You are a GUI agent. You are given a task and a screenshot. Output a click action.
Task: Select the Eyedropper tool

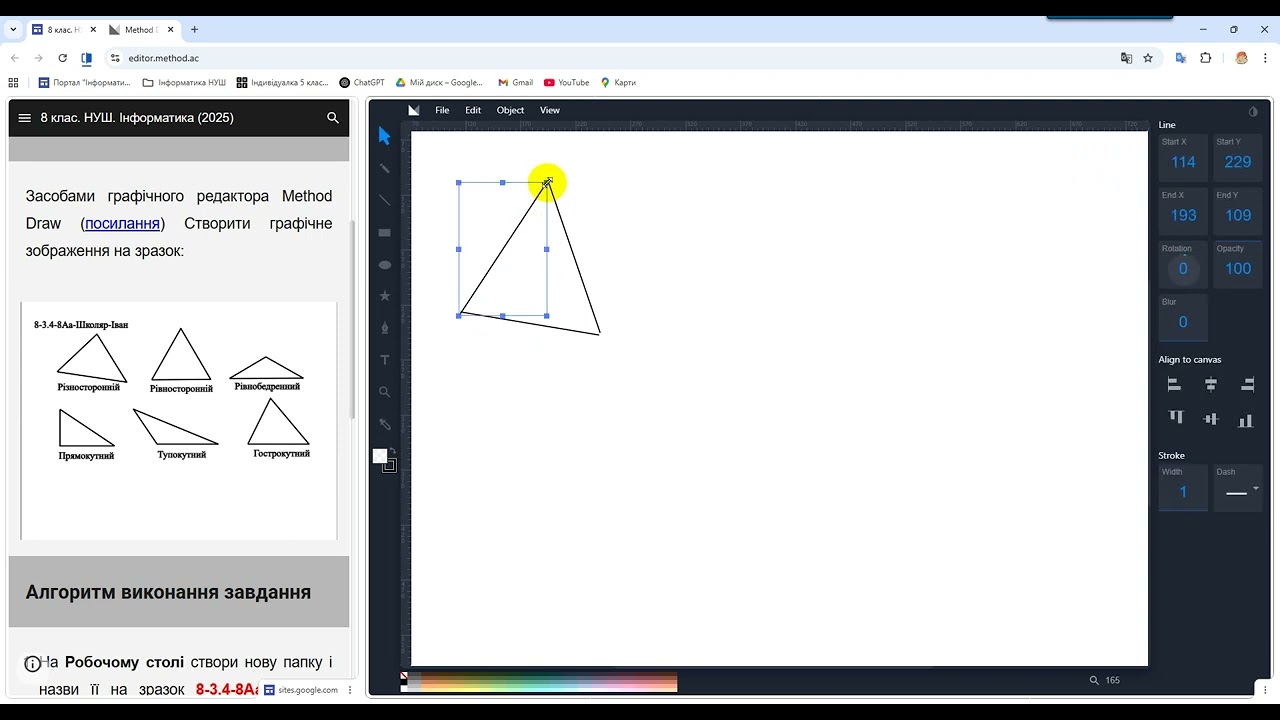385,424
